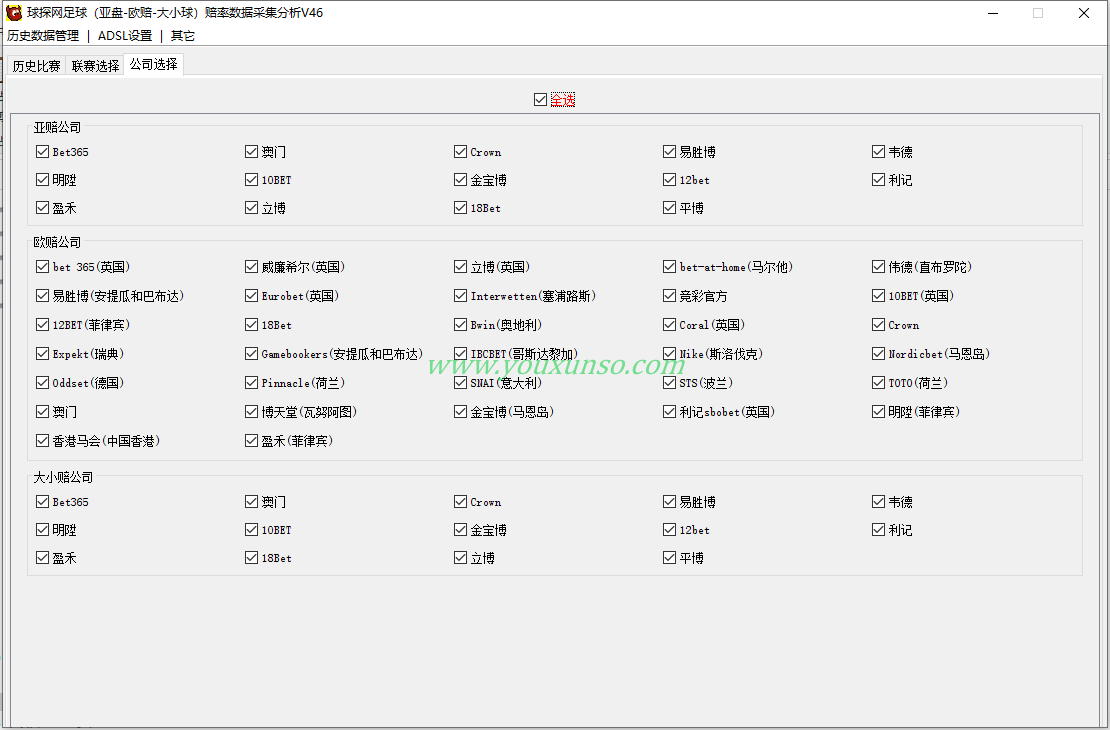Toggle SNAI(意大利) checkbox
The image size is (1110, 730).
460,382
